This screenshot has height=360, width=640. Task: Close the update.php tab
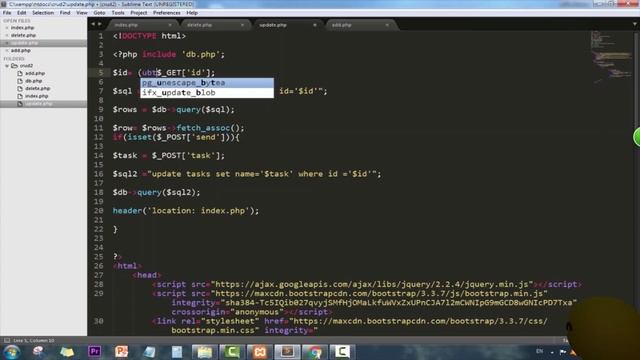point(315,25)
